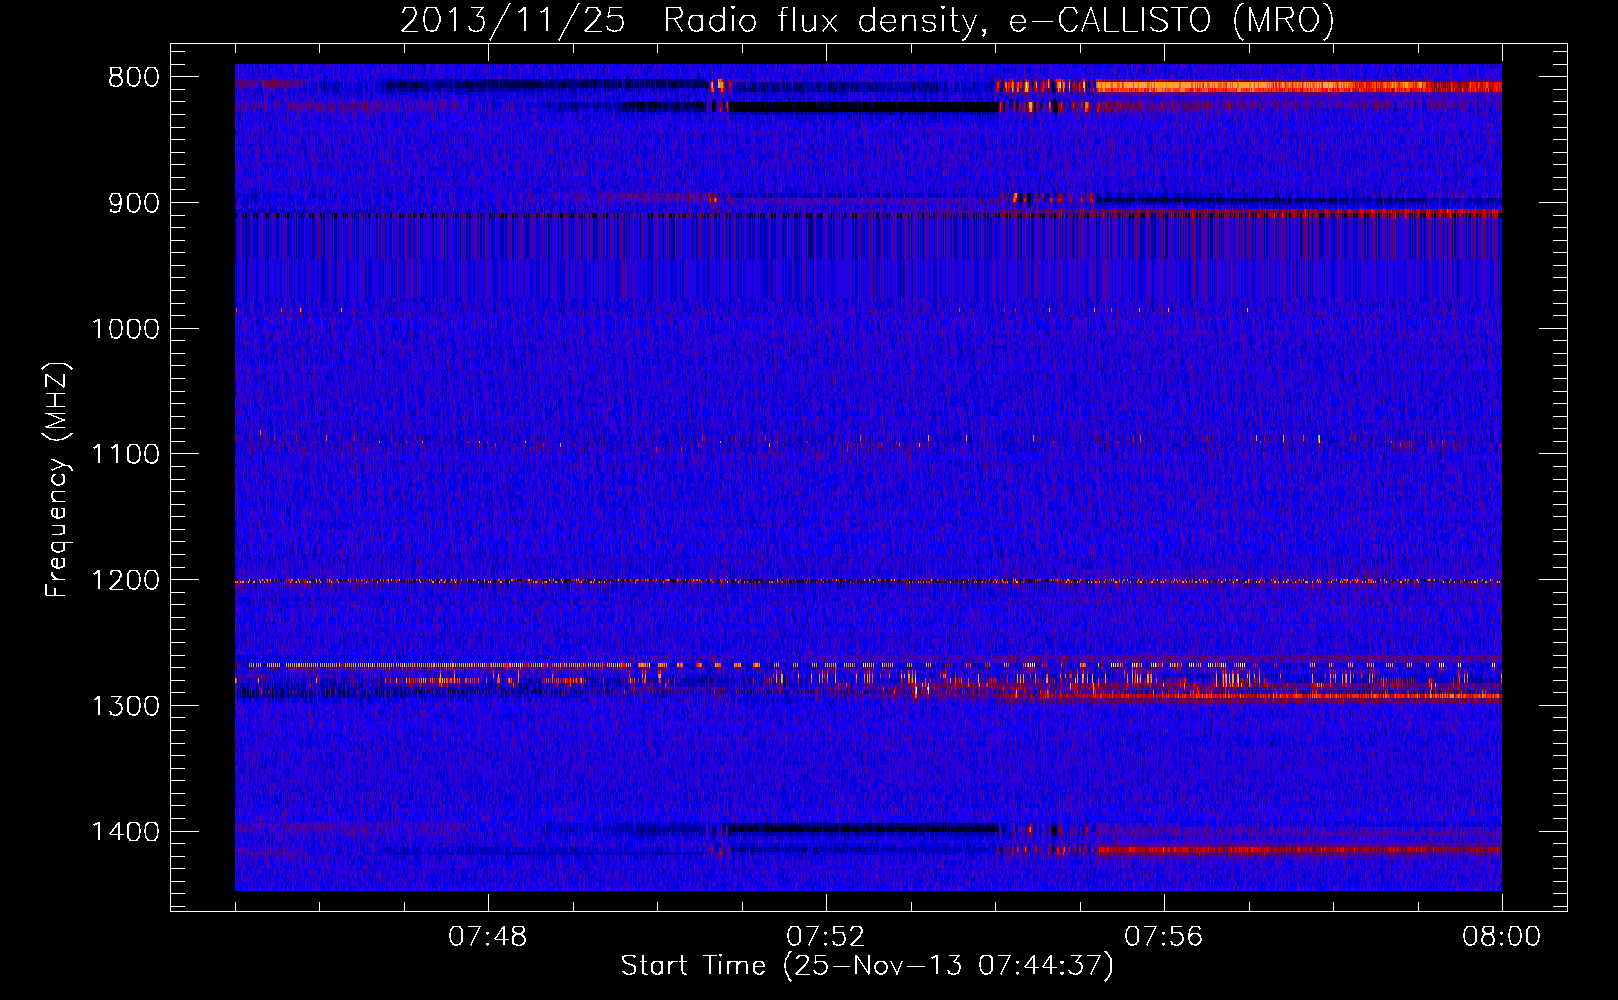Screen dimensions: 1618x1000
Task: Click the thin dotted line at 1200 MHz
Action: coord(868,581)
